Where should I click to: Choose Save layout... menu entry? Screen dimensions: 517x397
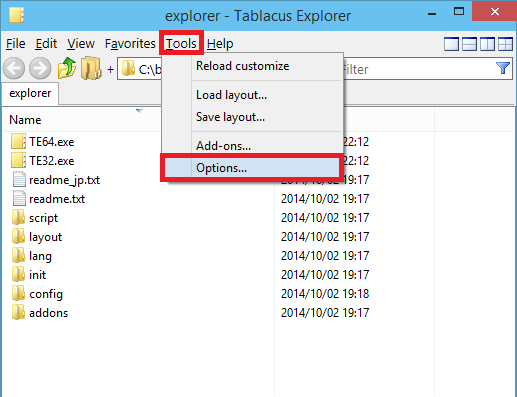pyautogui.click(x=252, y=117)
